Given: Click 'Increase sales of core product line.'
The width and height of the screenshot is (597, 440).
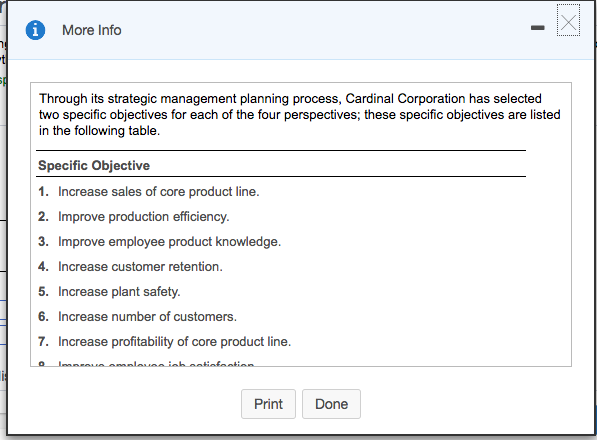Looking at the screenshot, I should click(158, 191).
